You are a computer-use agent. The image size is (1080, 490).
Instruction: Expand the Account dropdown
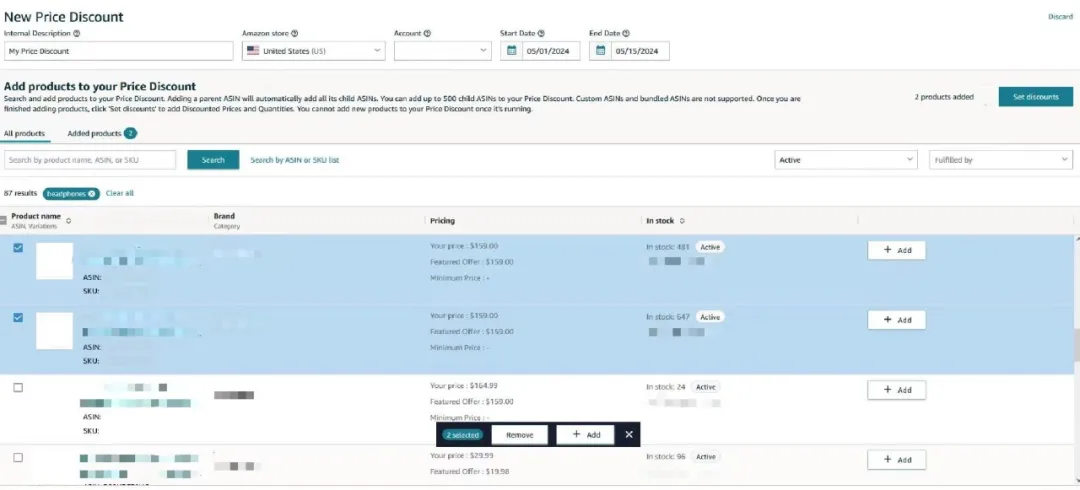(441, 51)
